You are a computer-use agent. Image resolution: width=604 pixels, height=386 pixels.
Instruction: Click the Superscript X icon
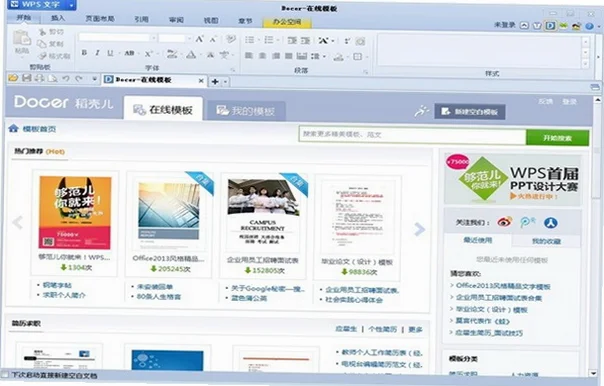point(149,54)
